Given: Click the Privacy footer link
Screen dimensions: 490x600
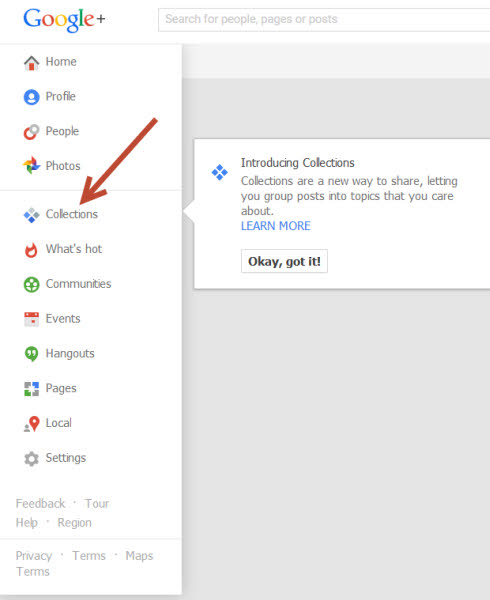Looking at the screenshot, I should [34, 556].
